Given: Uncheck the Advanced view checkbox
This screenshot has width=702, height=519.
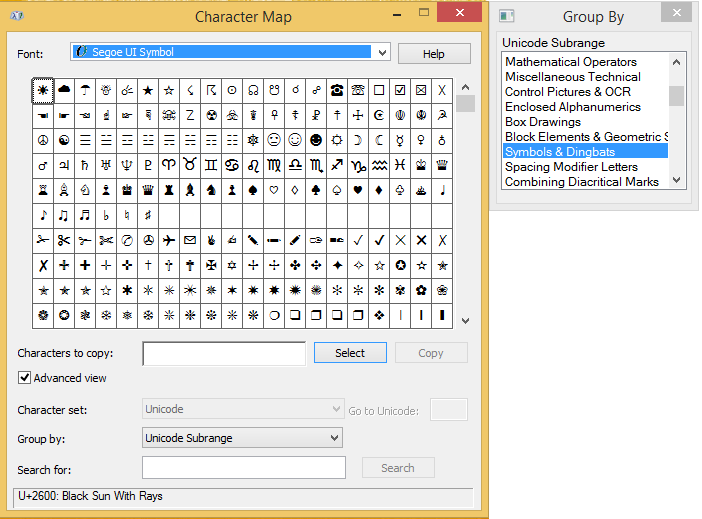Looking at the screenshot, I should [25, 378].
